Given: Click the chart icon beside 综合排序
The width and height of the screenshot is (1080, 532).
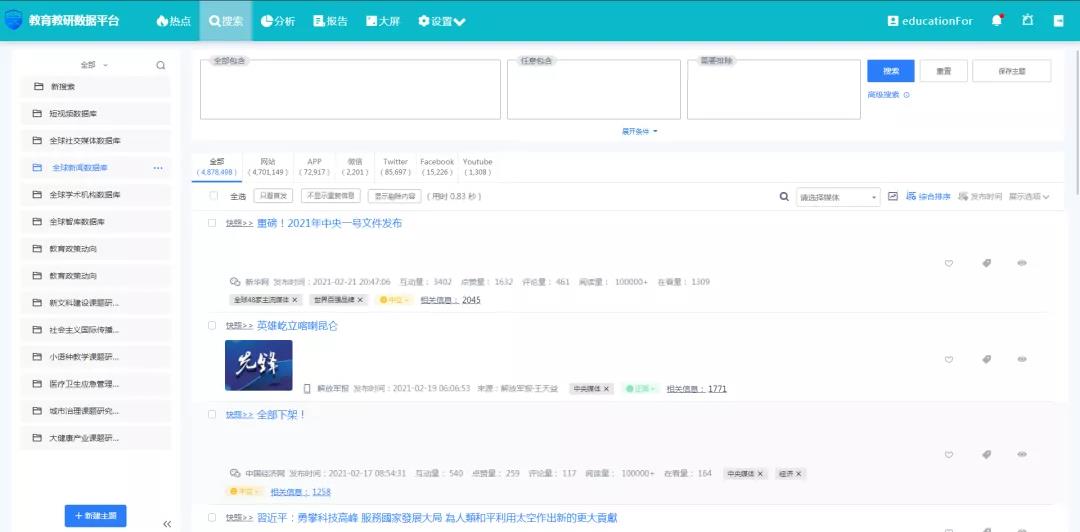Looking at the screenshot, I should click(x=893, y=196).
